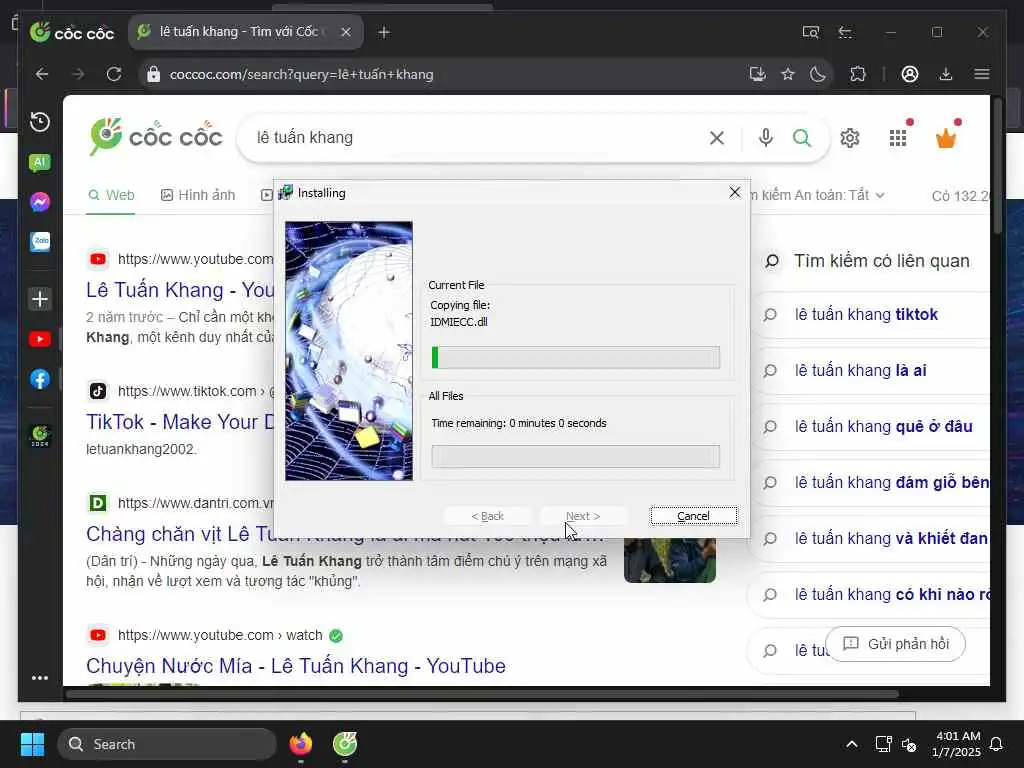Click in the lê tuấn khang search field
Screen dimensions: 1024x768
477,138
